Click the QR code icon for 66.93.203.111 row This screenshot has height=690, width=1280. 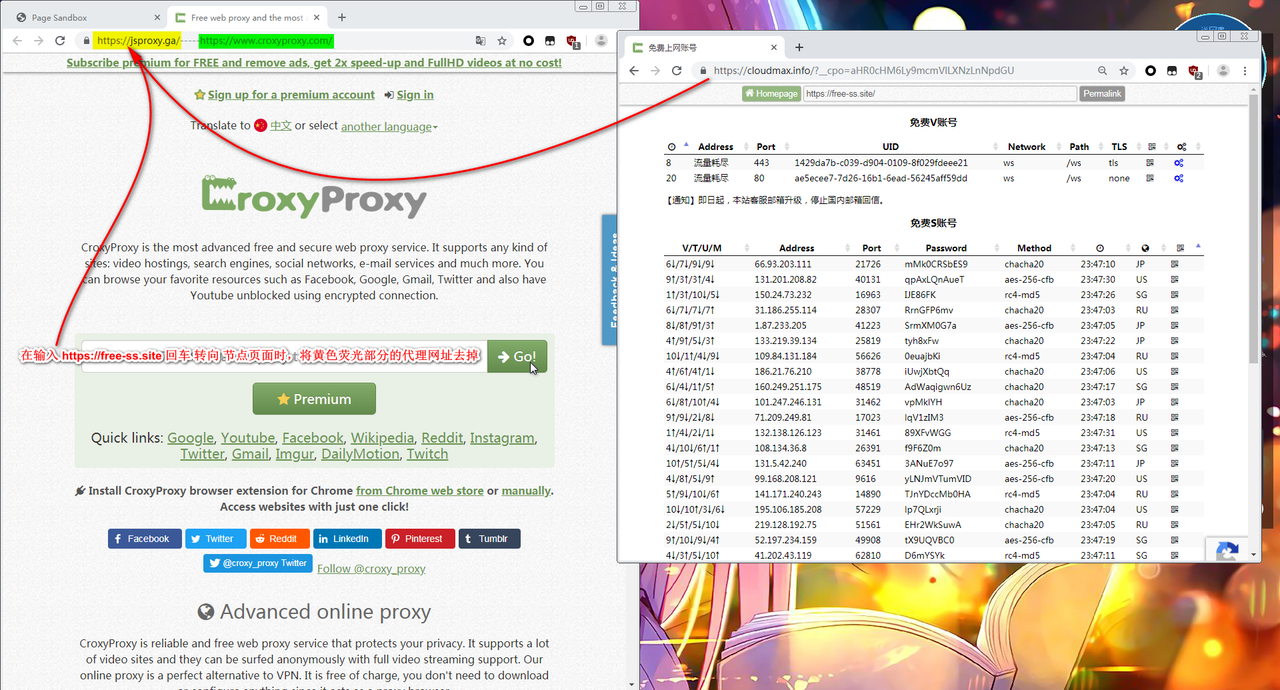(1175, 264)
